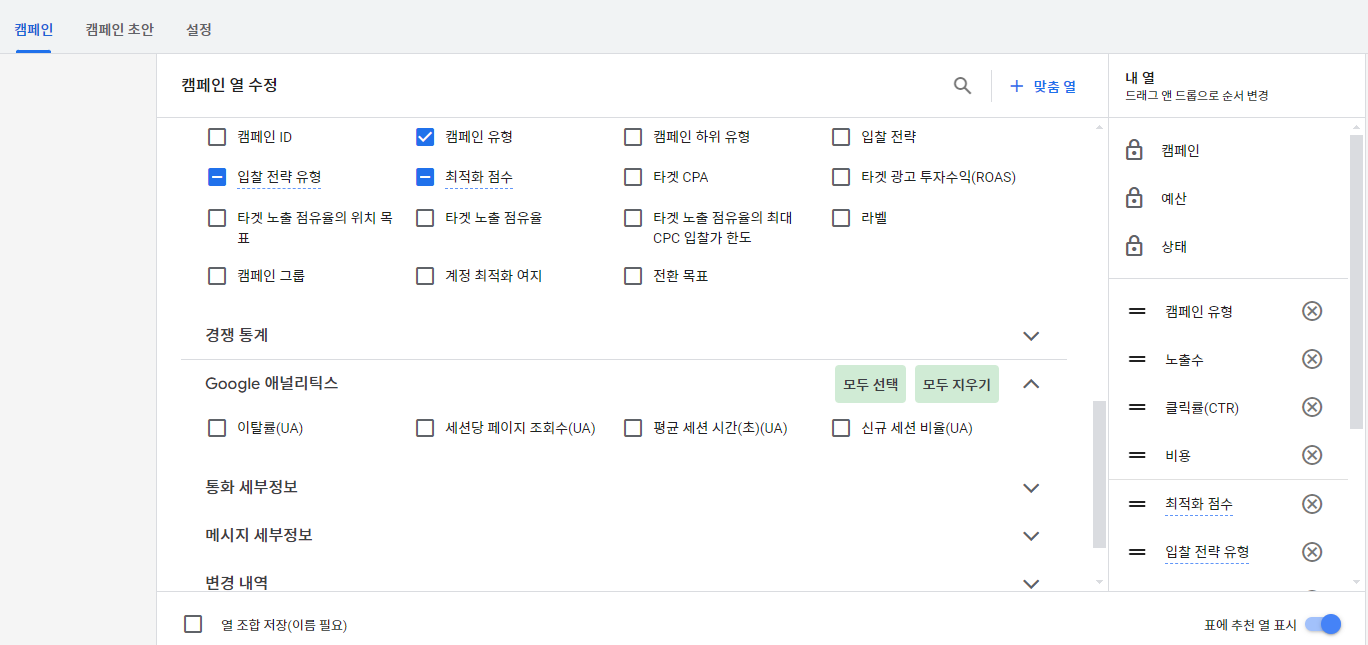
Task: Click 모두 선택 button
Action: 870,384
